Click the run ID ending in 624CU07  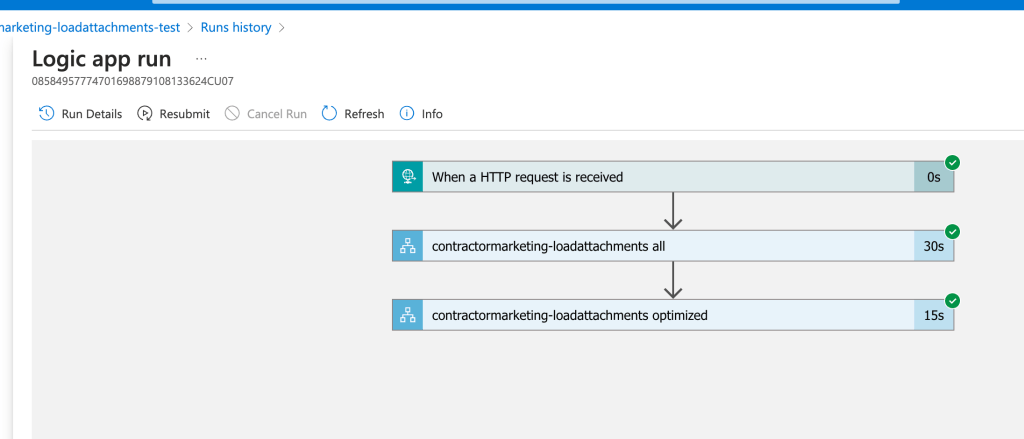tap(133, 82)
